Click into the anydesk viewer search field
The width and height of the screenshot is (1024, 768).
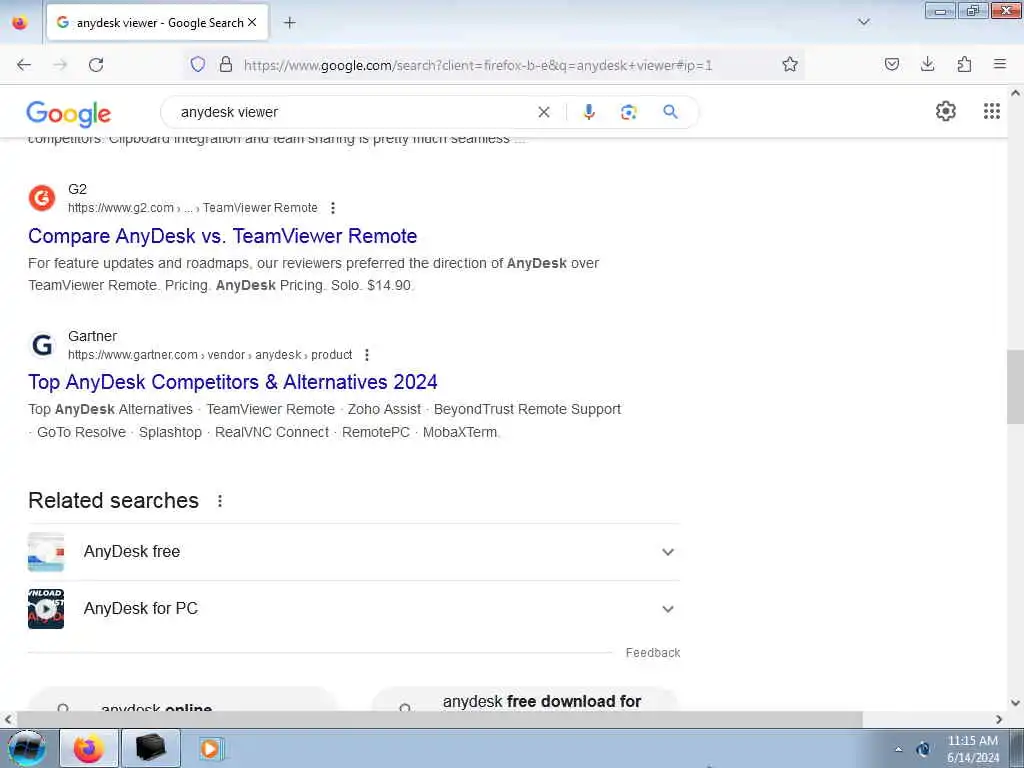click(353, 112)
